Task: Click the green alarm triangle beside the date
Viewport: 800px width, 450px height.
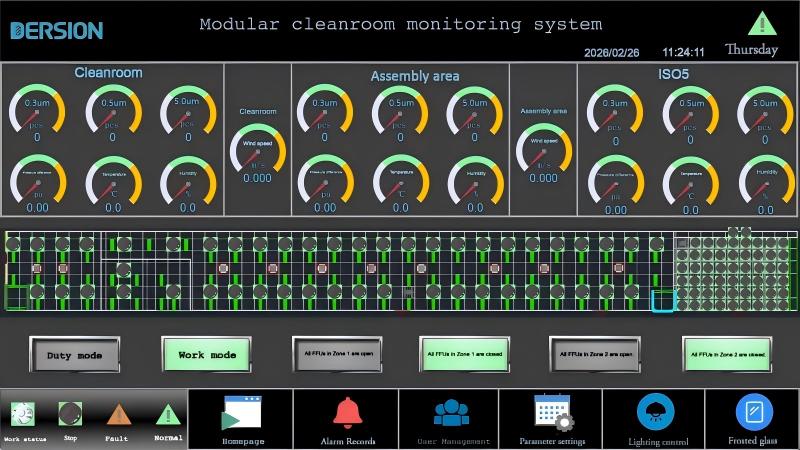Action: tap(761, 23)
